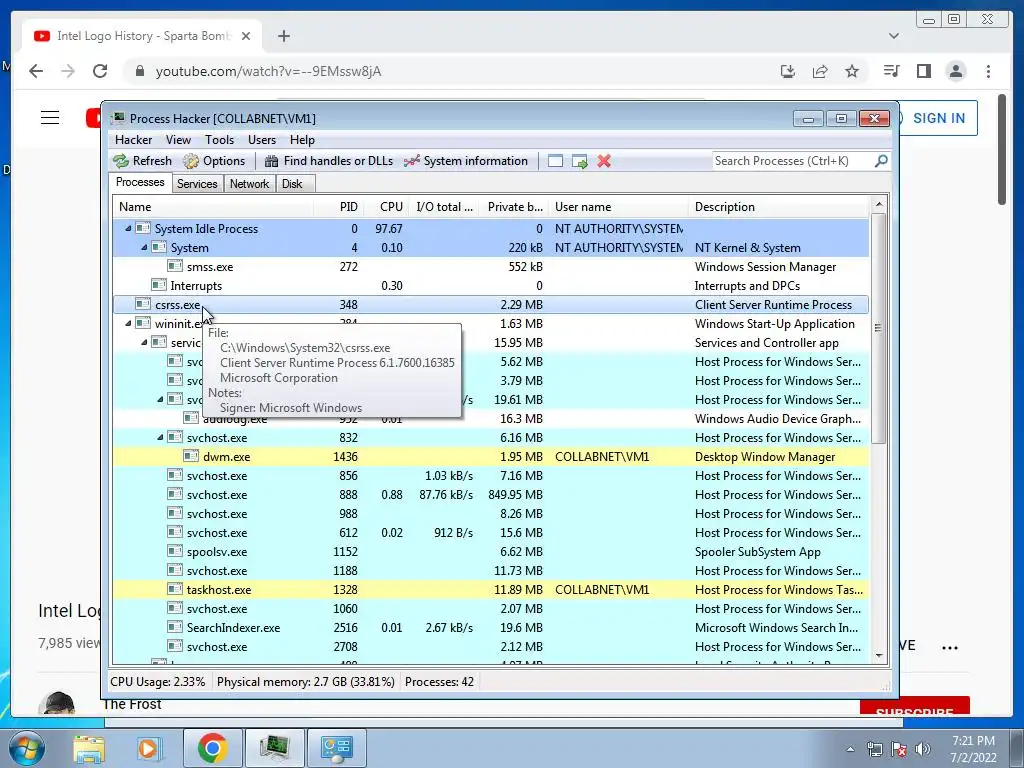Click the YouTube SIGN IN button
The height and width of the screenshot is (768, 1024).
click(938, 118)
